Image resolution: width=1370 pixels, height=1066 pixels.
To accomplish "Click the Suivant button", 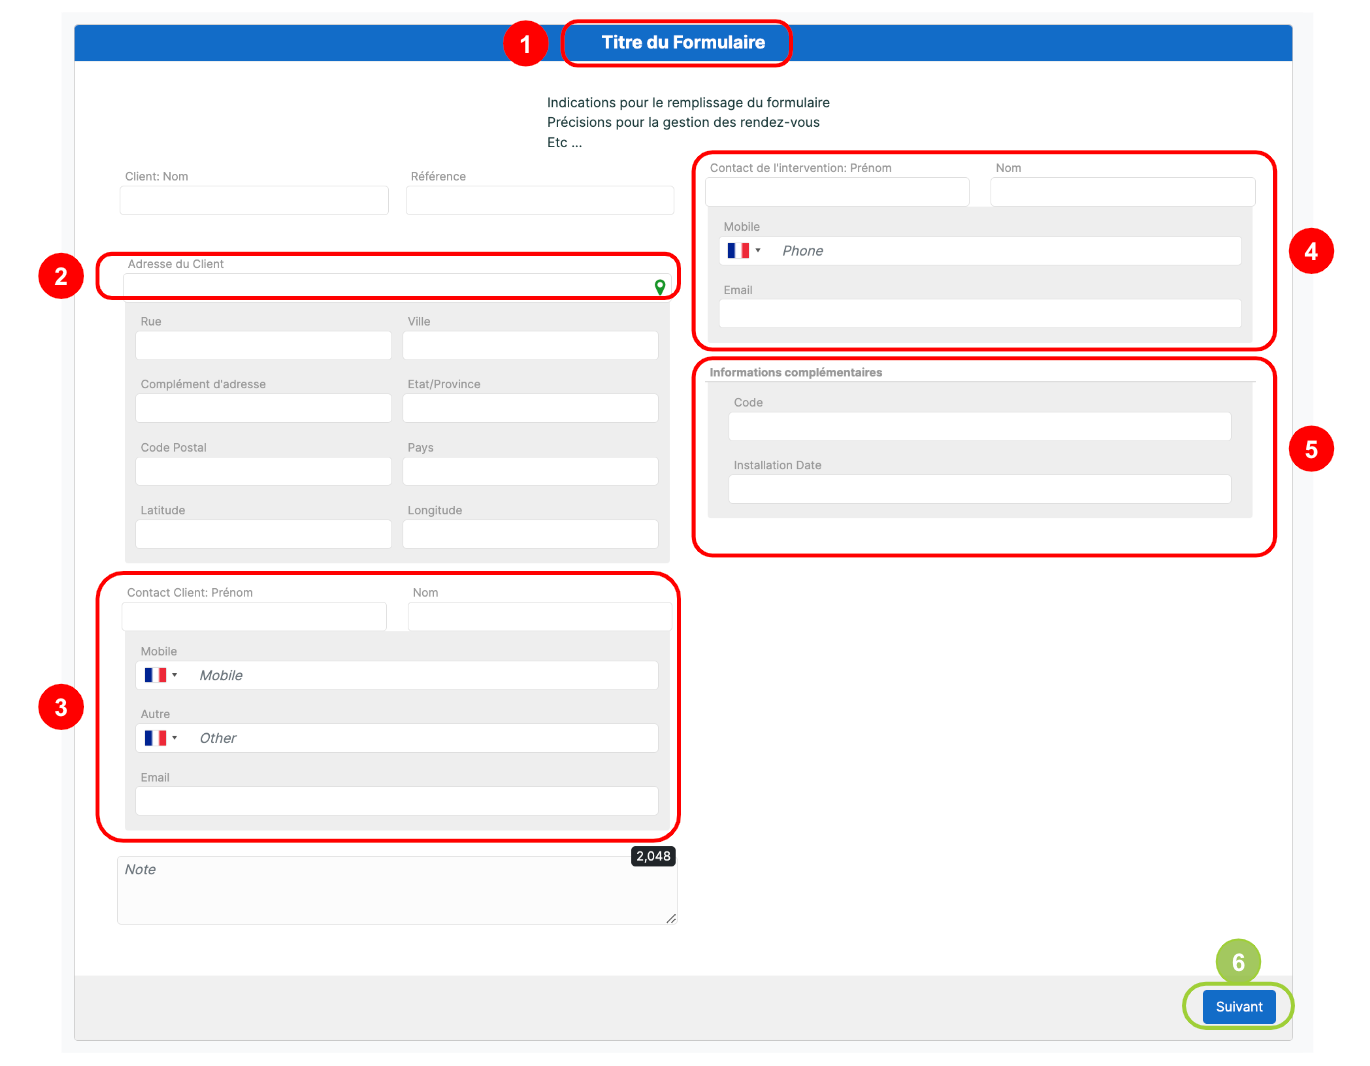I will (x=1238, y=1007).
